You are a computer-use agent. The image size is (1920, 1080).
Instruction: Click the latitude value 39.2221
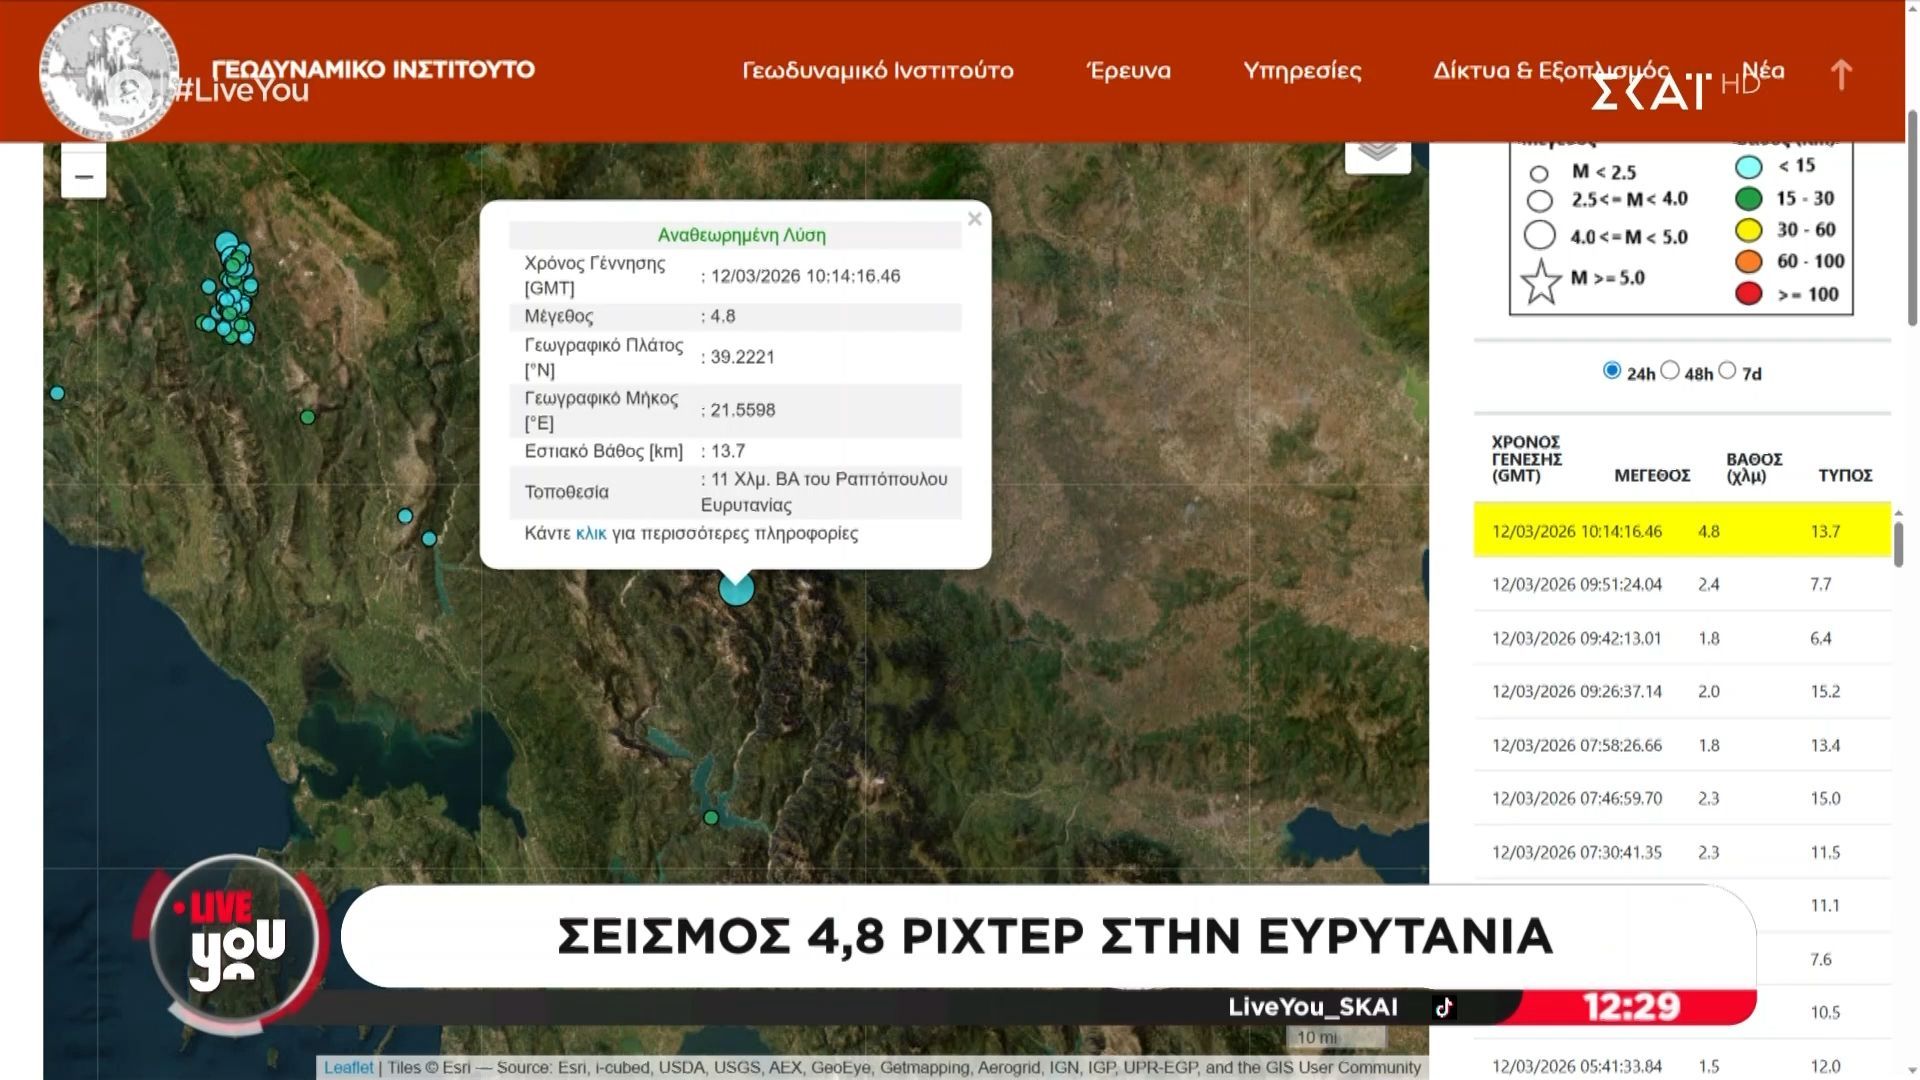[742, 357]
